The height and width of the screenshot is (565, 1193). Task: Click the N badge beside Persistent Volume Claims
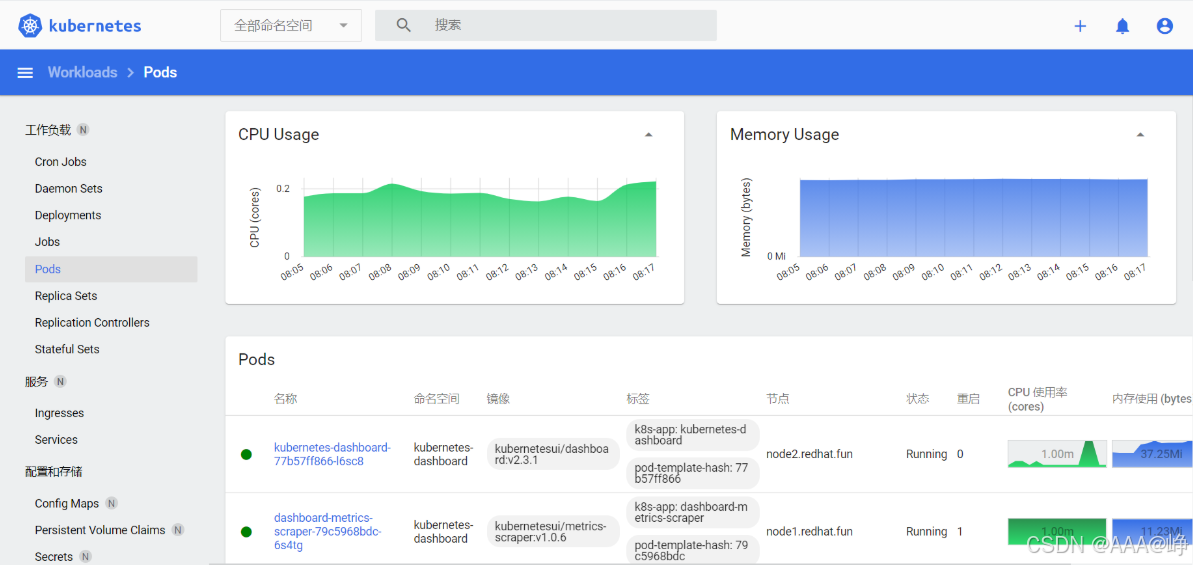click(177, 530)
